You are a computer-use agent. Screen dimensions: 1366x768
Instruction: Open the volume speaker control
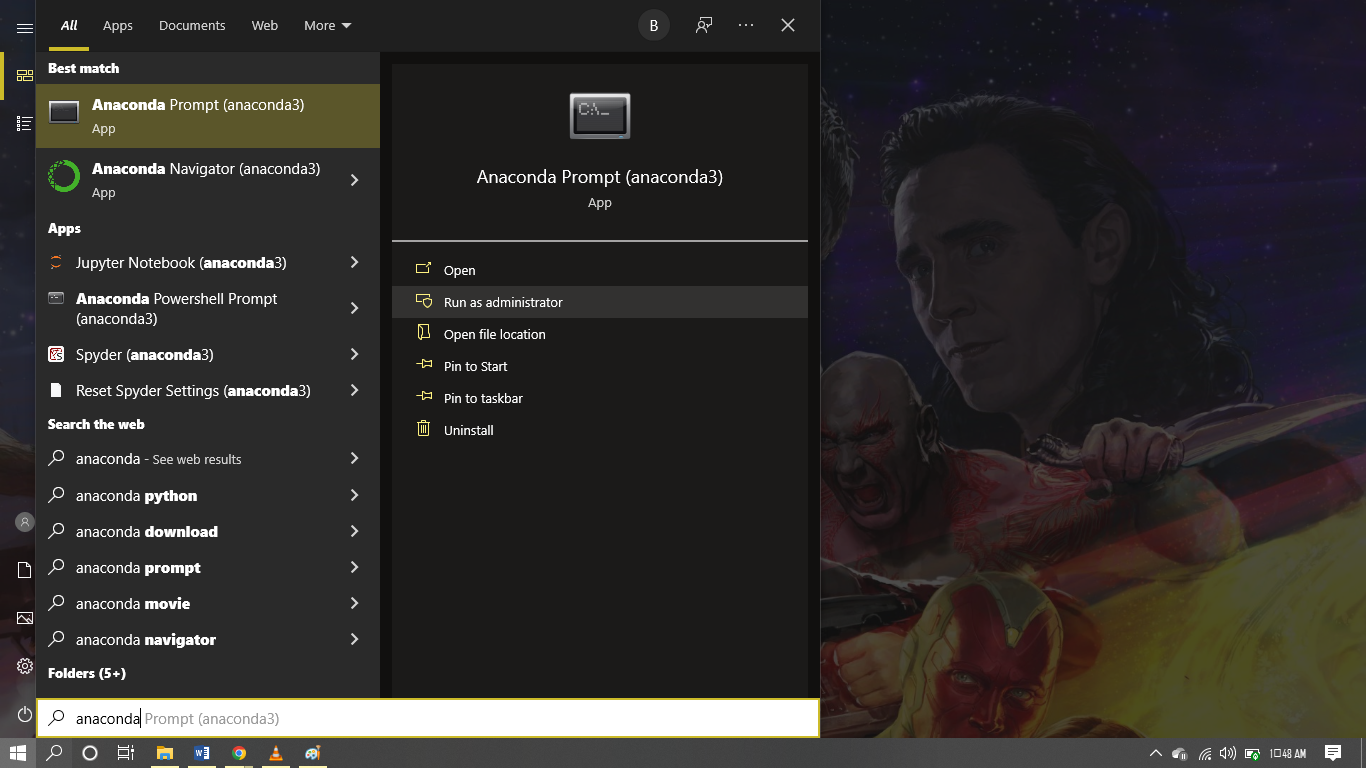[1228, 753]
